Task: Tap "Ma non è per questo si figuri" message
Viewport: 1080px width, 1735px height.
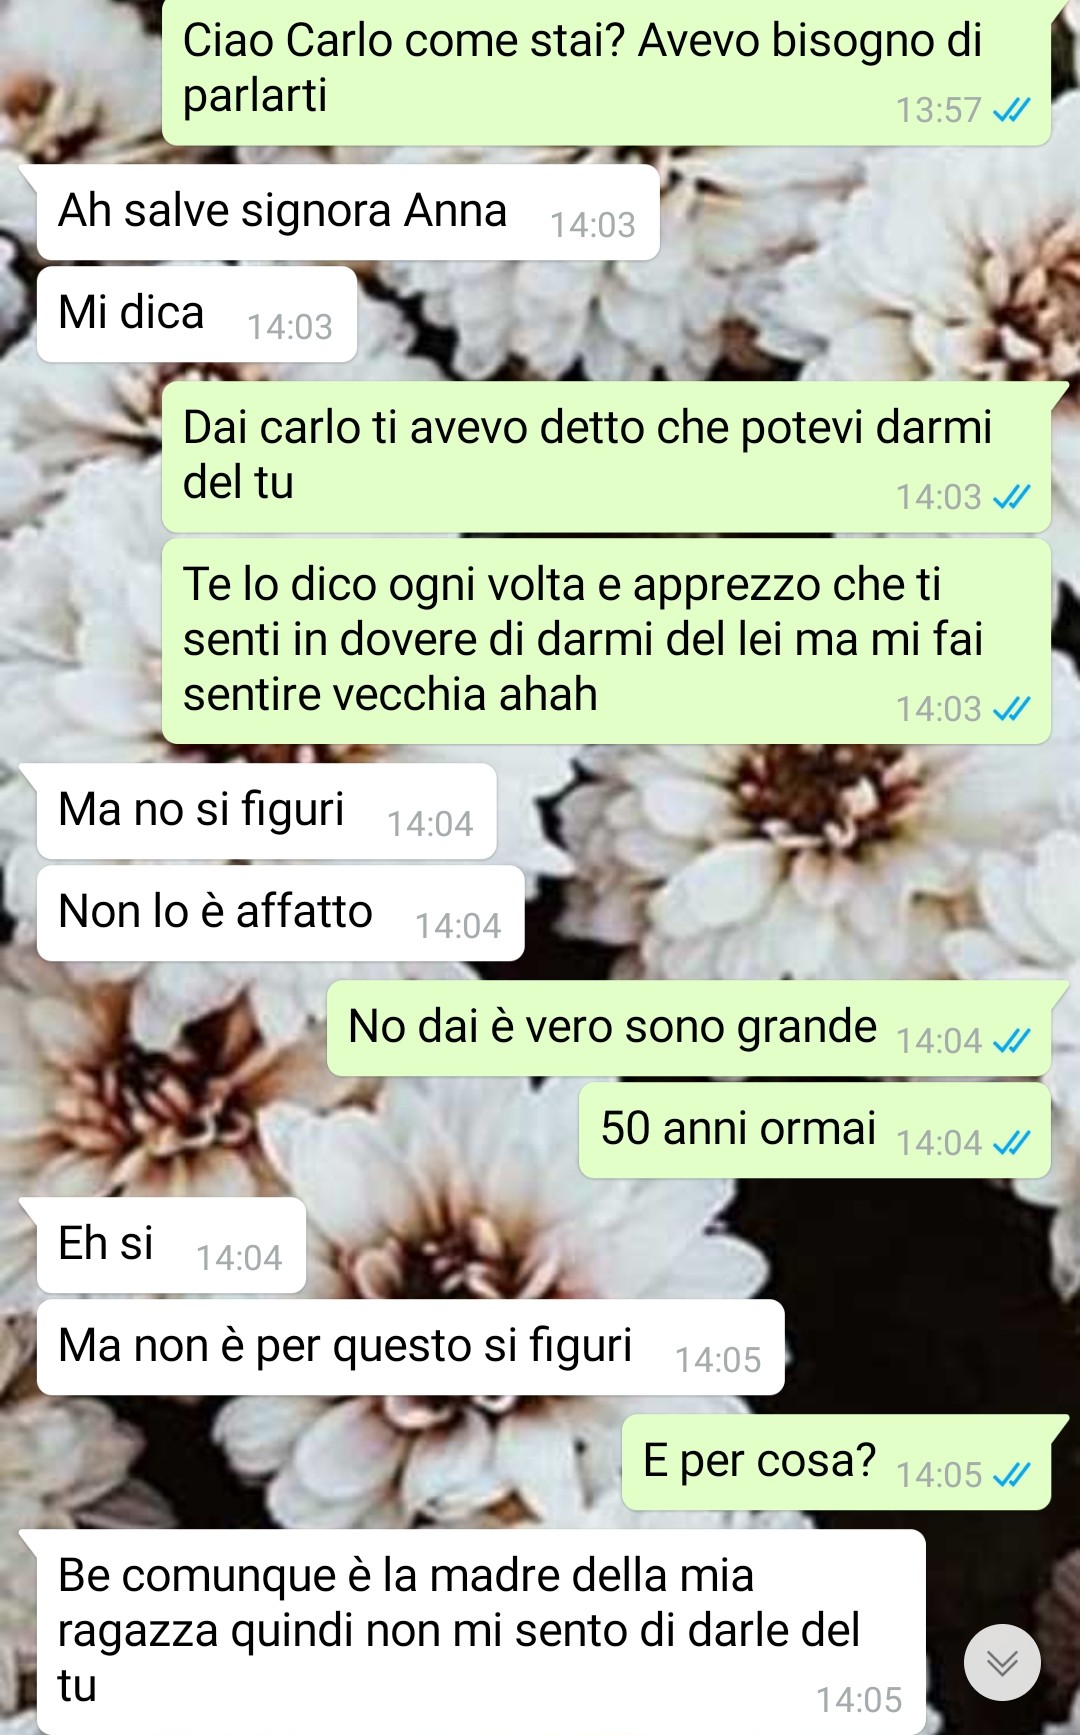Action: (411, 1347)
